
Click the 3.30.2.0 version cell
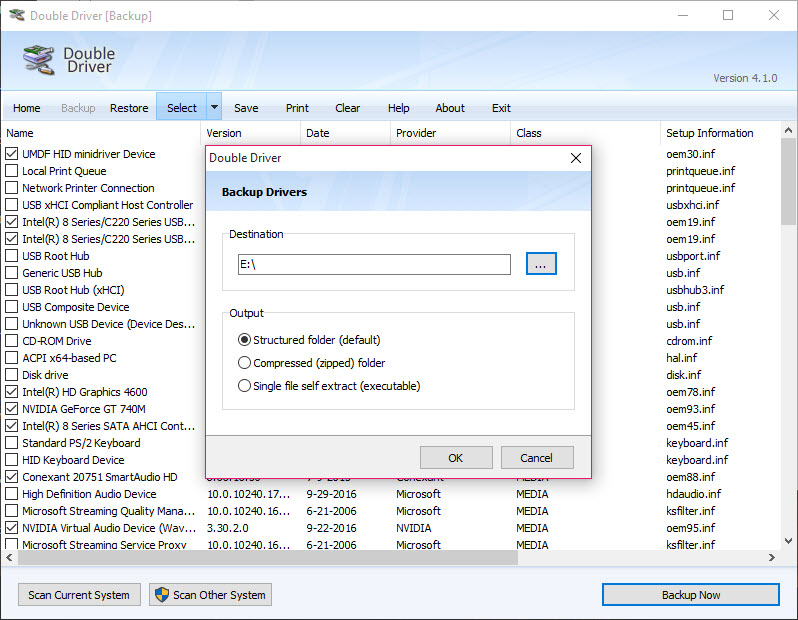(x=227, y=528)
